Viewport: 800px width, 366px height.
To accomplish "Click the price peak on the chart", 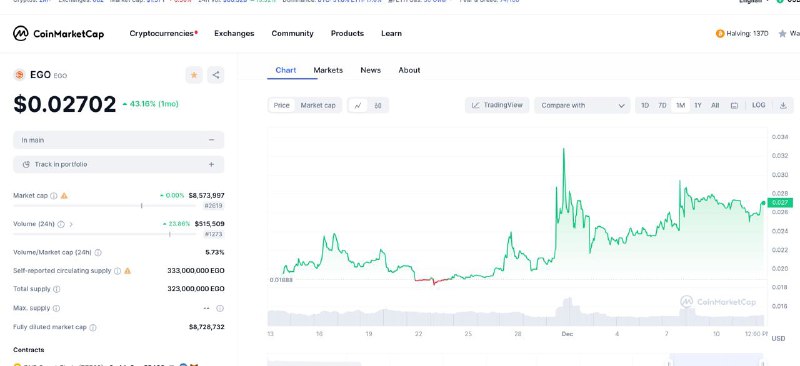I will coord(564,149).
